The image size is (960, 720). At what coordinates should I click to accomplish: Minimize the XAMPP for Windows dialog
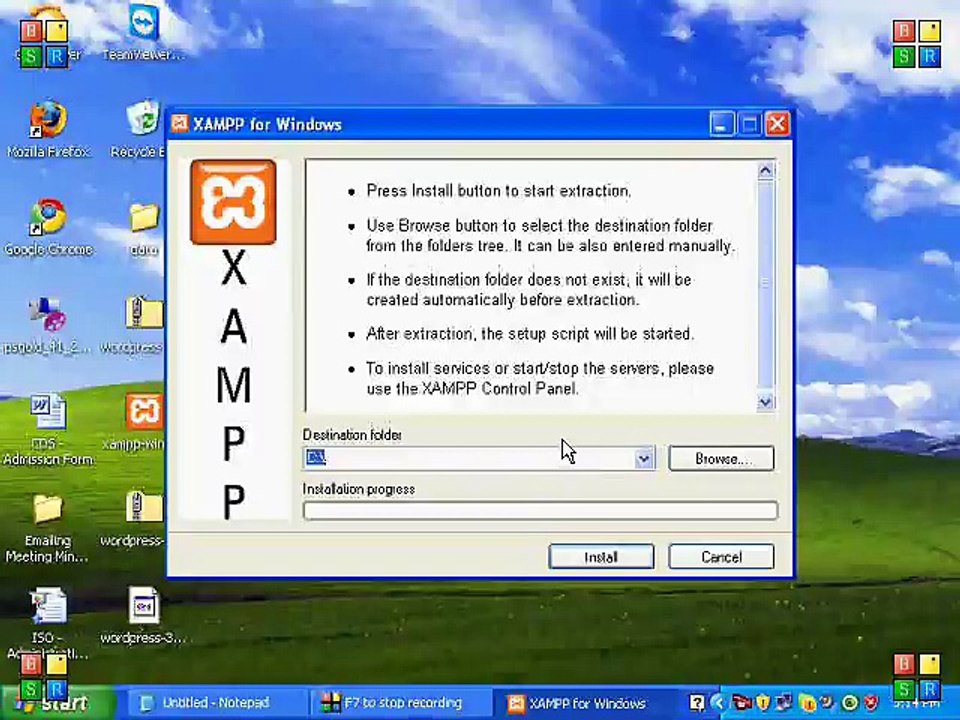722,124
